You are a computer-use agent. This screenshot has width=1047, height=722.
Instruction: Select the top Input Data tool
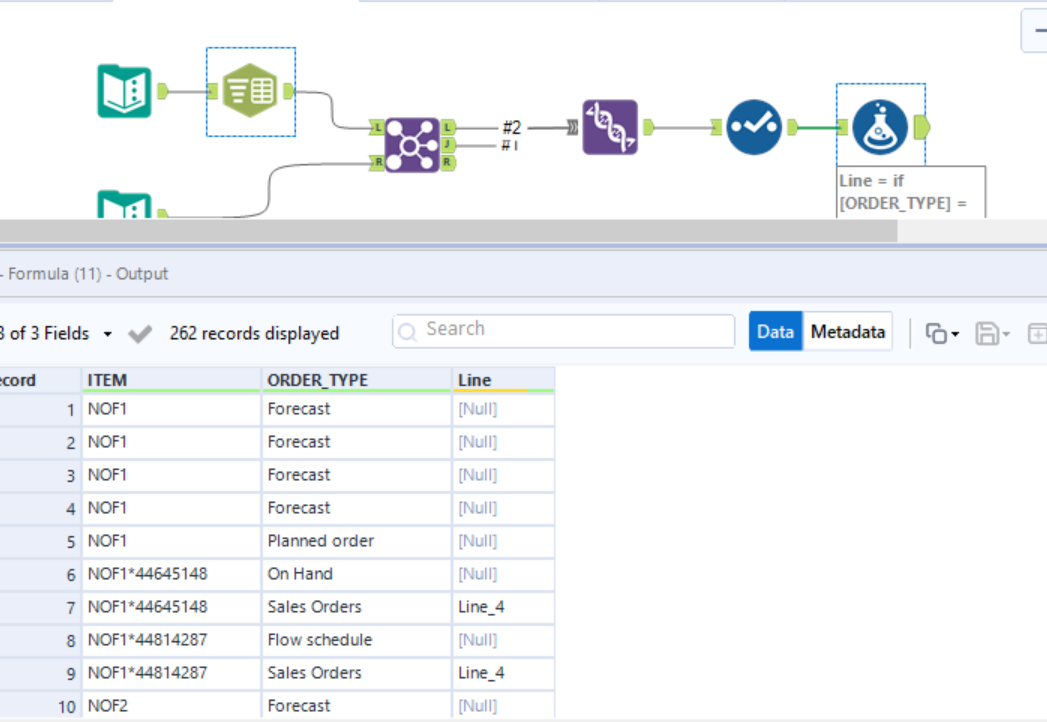(x=124, y=91)
